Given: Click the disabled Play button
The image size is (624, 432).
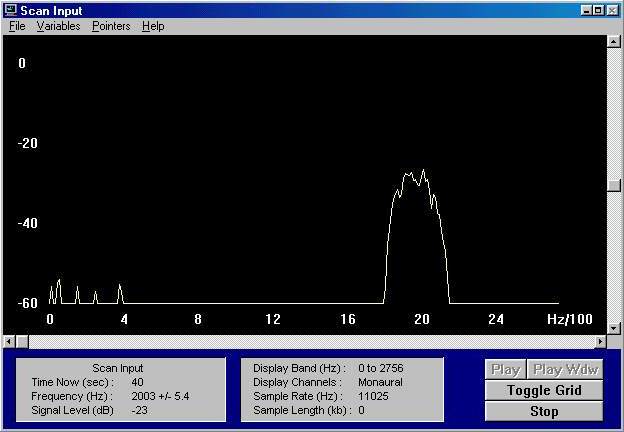Looking at the screenshot, I should pyautogui.click(x=505, y=370).
